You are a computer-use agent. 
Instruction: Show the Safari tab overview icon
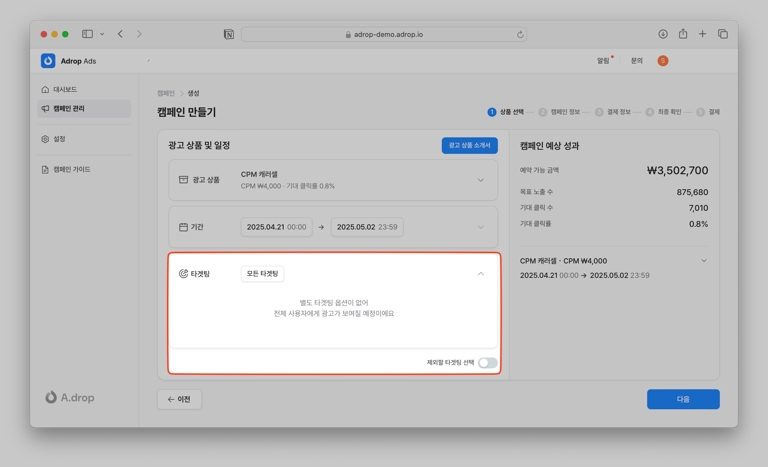click(722, 34)
